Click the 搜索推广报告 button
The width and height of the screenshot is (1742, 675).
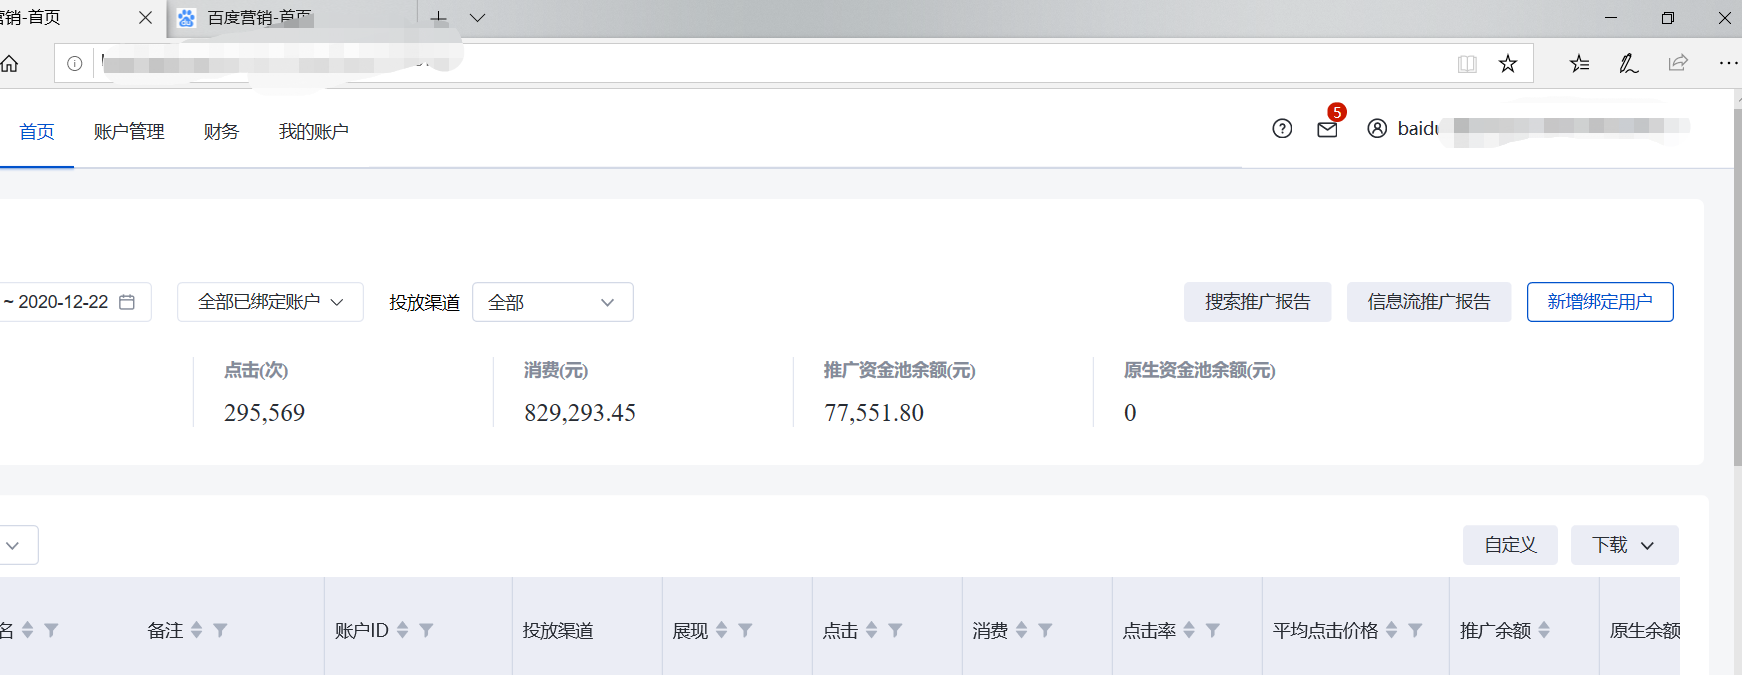pos(1257,302)
